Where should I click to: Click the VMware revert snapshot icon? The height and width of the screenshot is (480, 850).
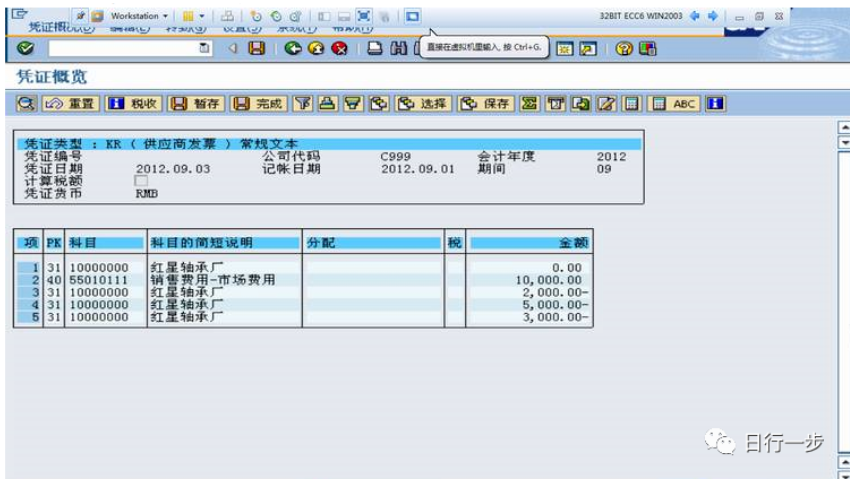[x=276, y=16]
